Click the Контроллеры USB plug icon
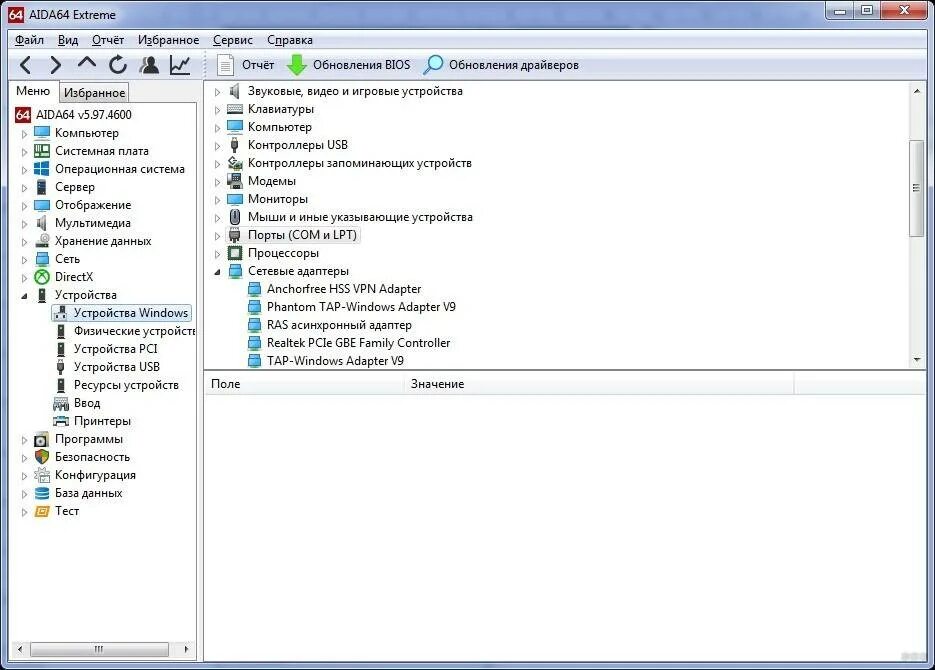 pos(235,145)
